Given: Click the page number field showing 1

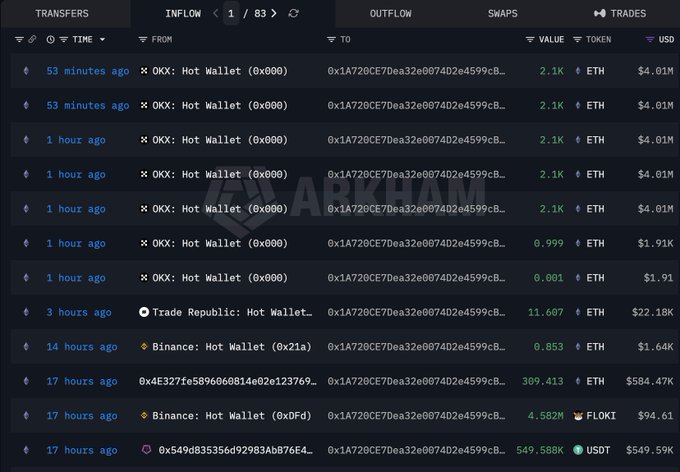Looking at the screenshot, I should pyautogui.click(x=231, y=13).
